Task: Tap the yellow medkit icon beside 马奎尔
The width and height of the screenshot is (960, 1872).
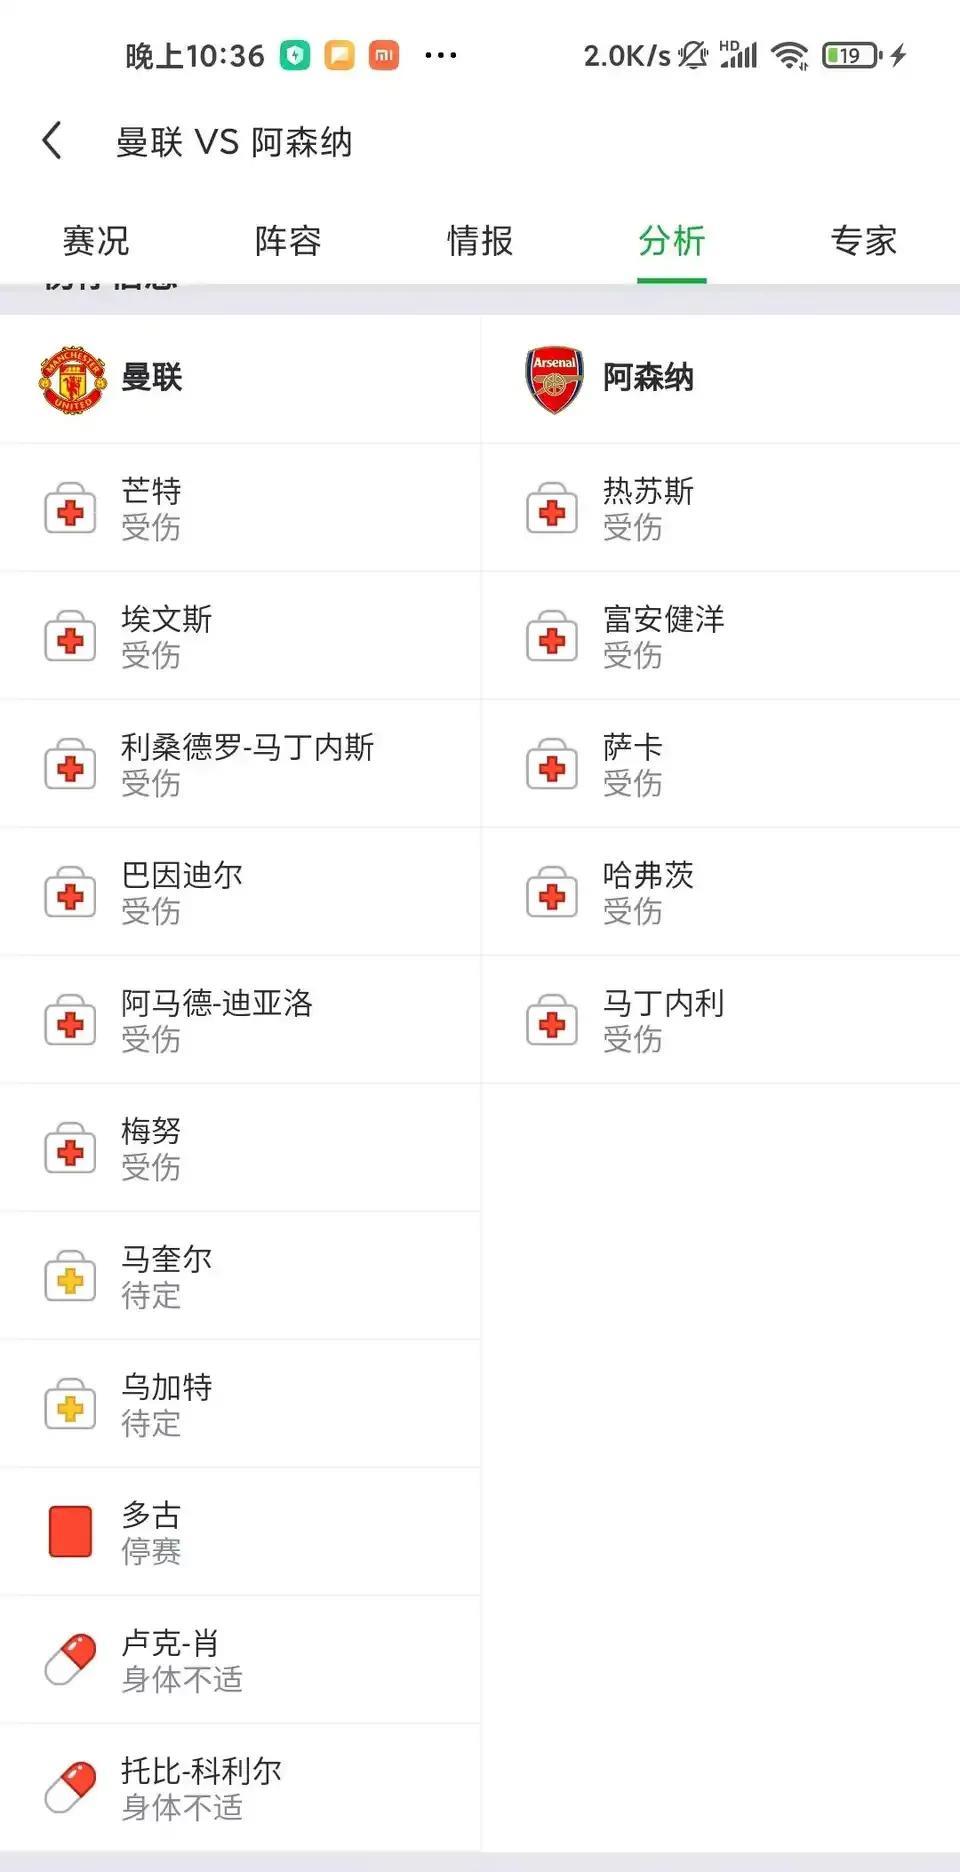Action: tap(70, 1278)
